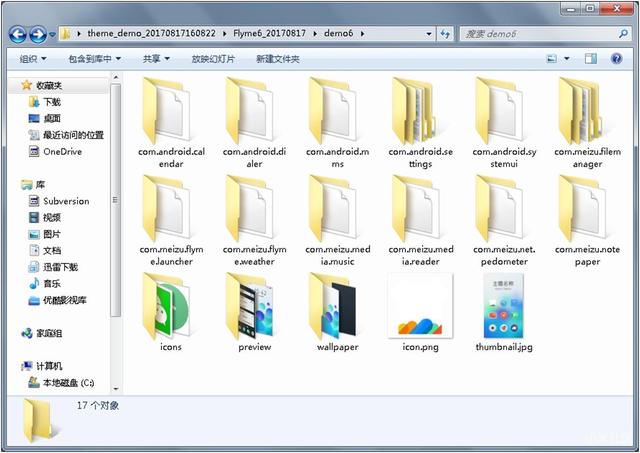
Task: Select the com.meizu.media.music folder
Action: coord(338,220)
